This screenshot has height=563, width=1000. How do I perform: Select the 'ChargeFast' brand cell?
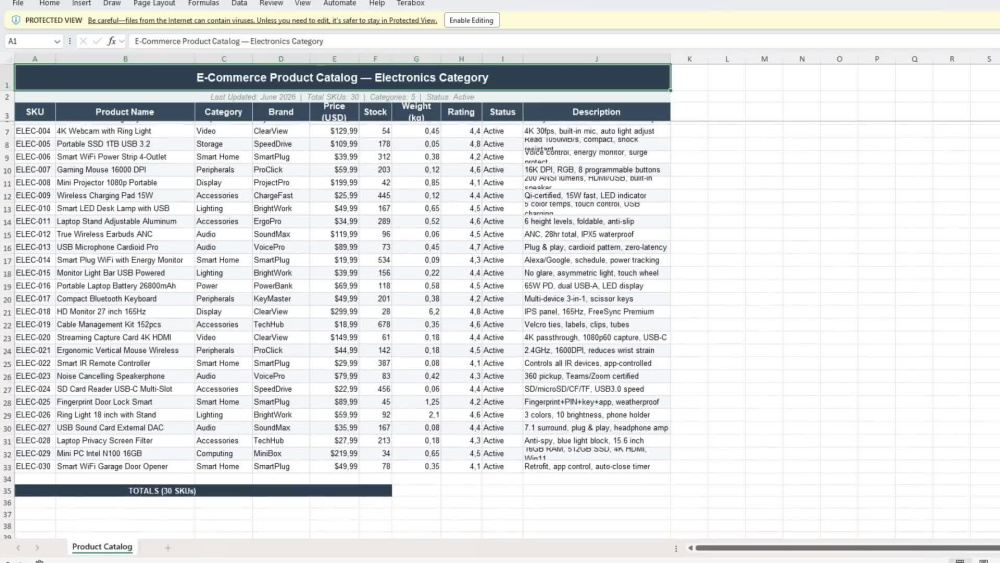click(281, 196)
